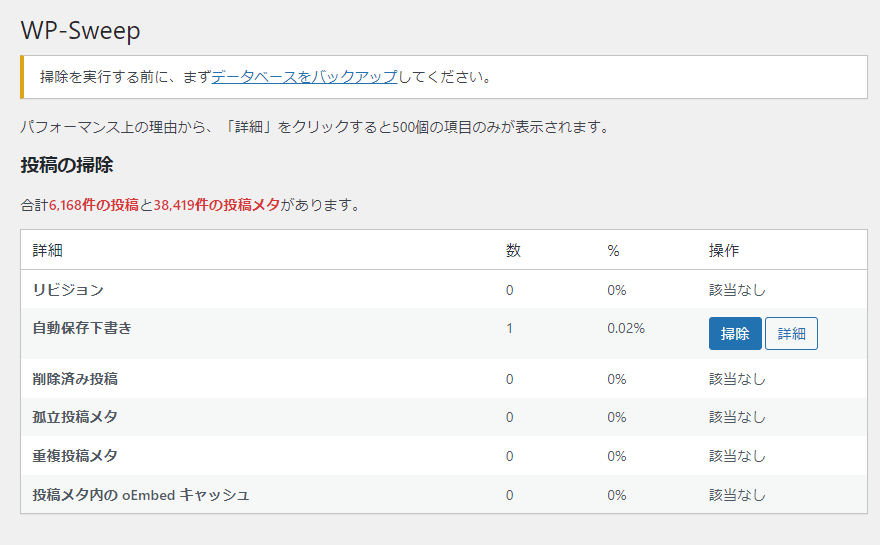Click the red 6,168件の投稿 text

[94, 205]
